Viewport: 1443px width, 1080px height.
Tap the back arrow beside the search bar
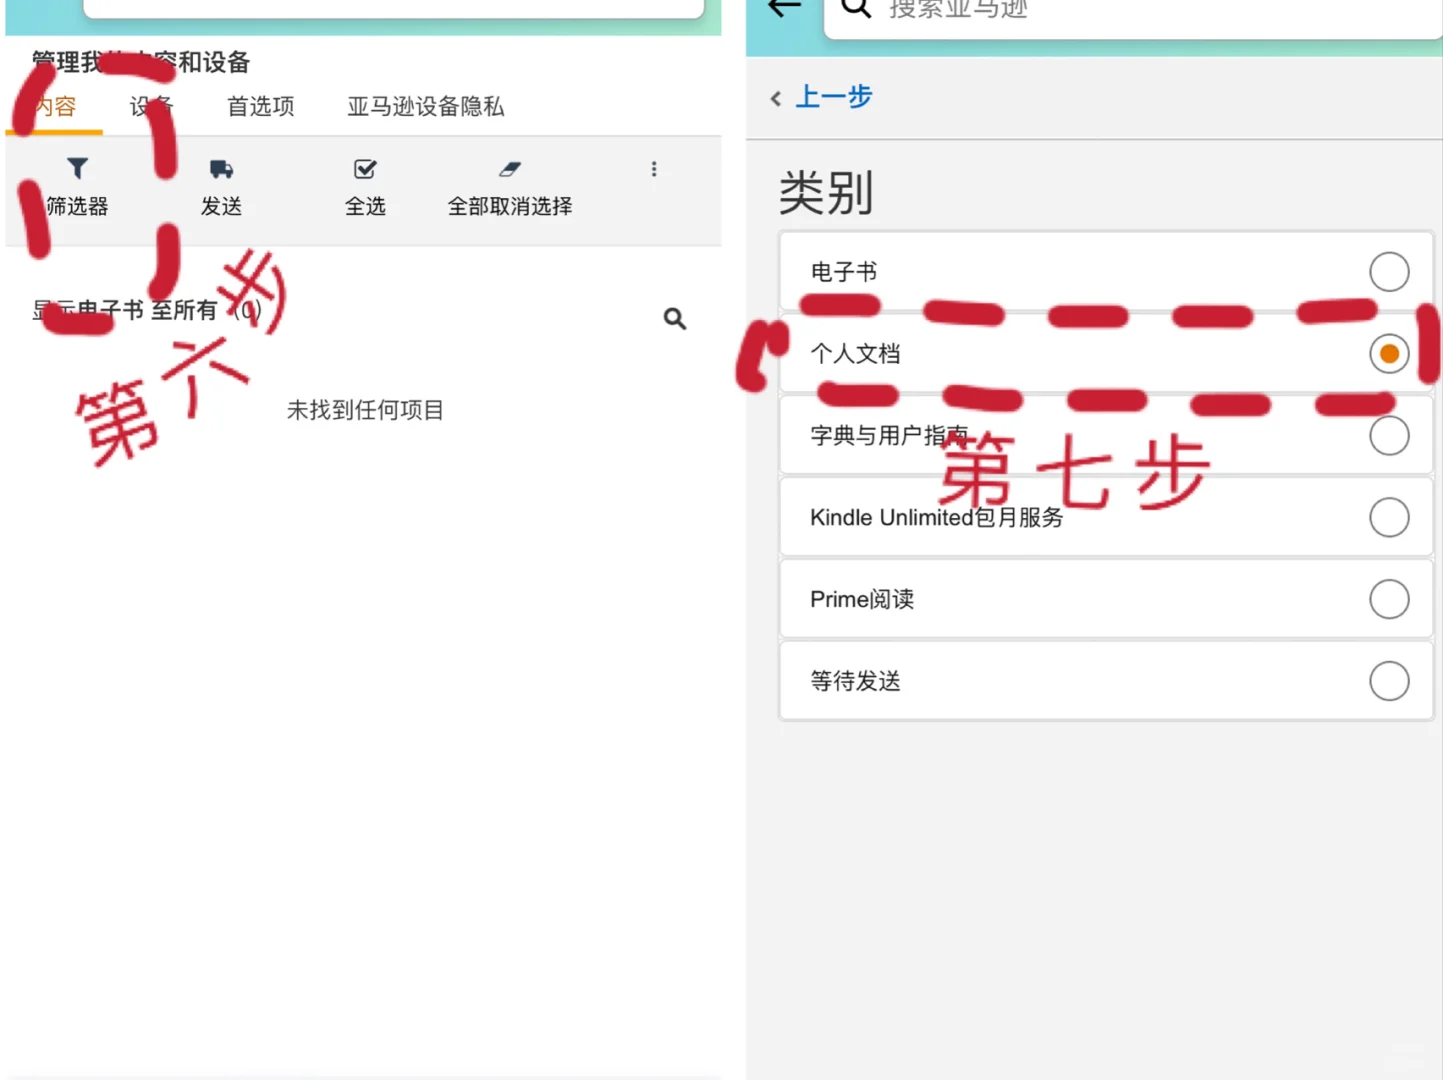(785, 8)
